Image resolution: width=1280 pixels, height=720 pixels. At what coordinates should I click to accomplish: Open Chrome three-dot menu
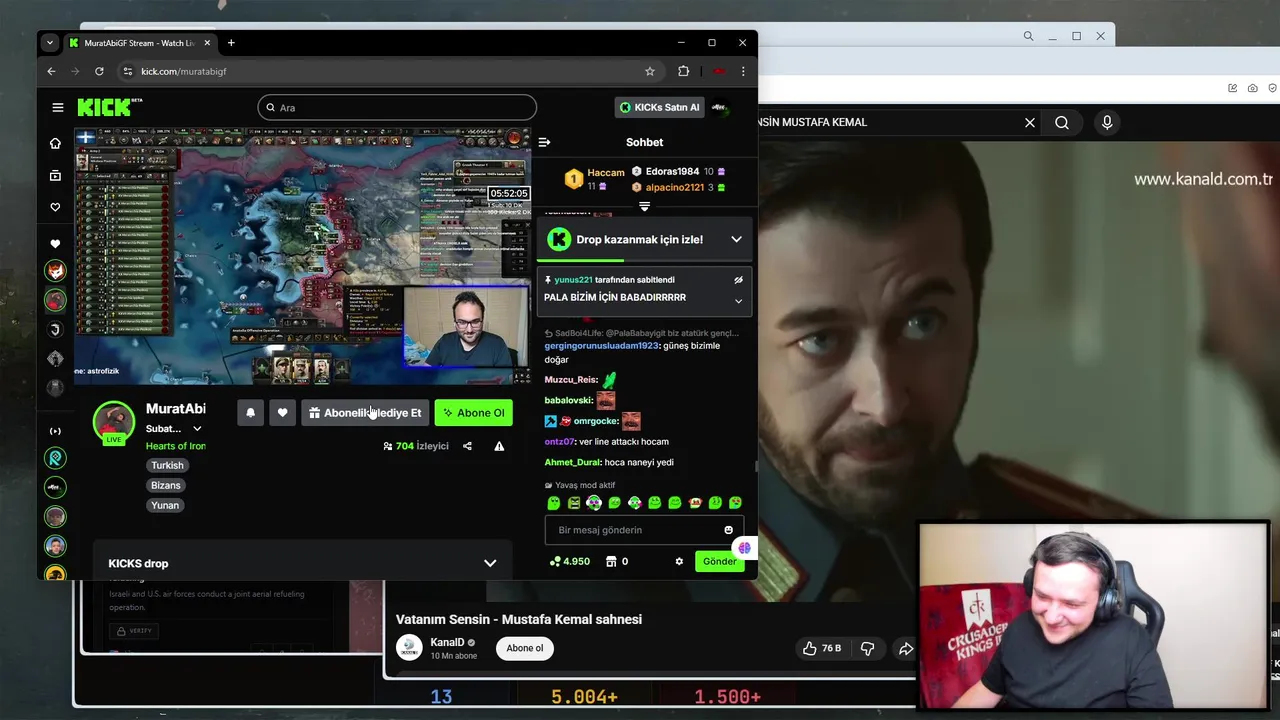[x=743, y=71]
